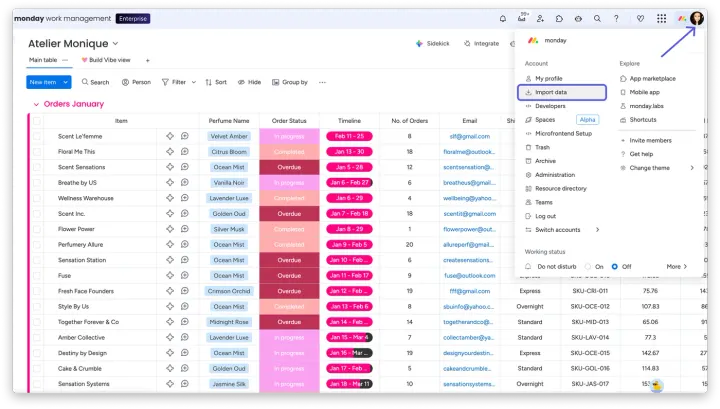Image resolution: width=720 pixels, height=409 pixels.
Task: Click the Sort button
Action: point(216,82)
